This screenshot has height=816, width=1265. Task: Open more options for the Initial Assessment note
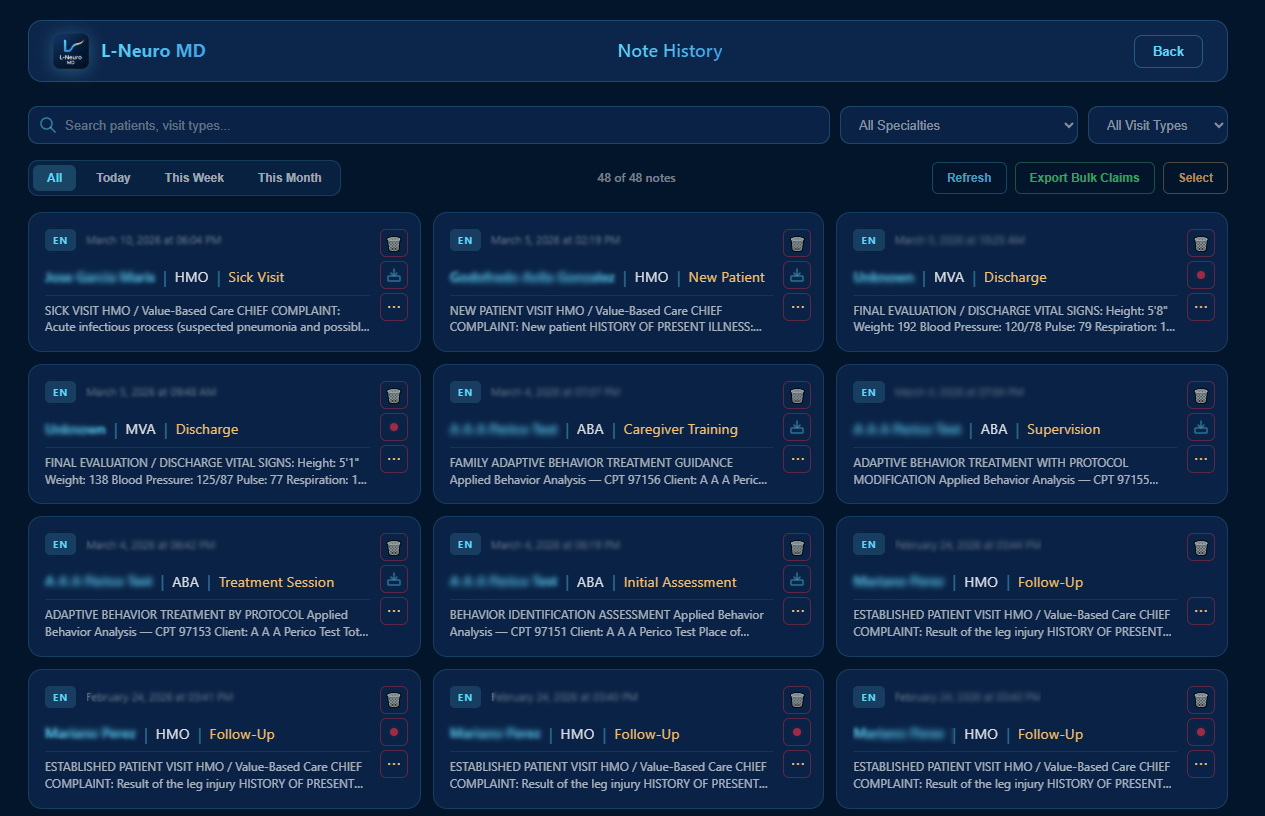[x=797, y=611]
